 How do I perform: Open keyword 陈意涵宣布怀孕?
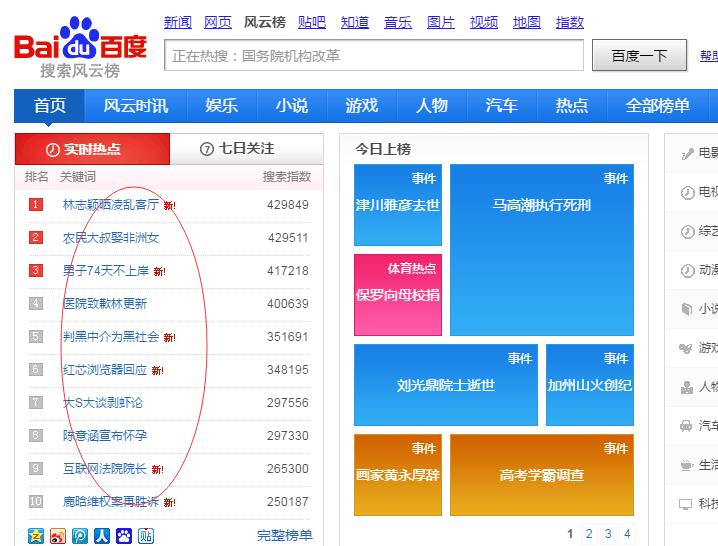point(105,436)
